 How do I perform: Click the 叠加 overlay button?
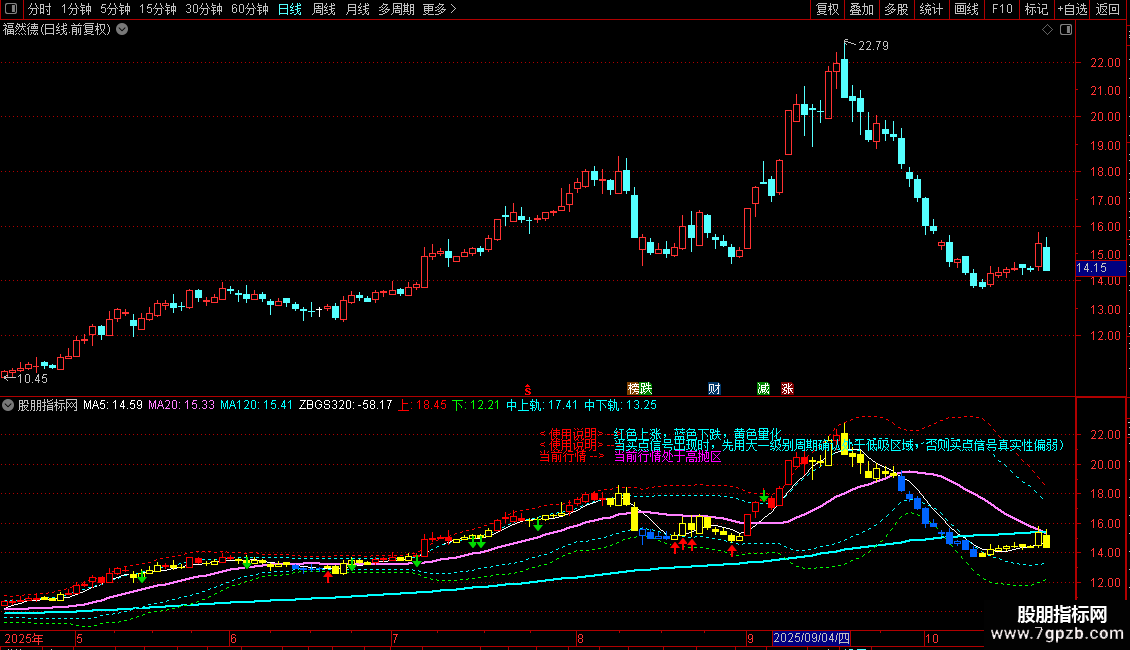pyautogui.click(x=862, y=9)
